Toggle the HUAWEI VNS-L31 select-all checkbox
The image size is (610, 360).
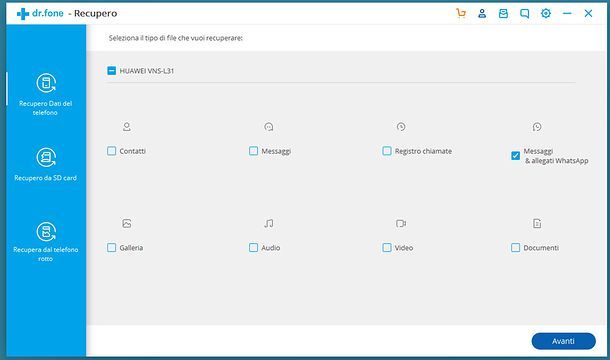pos(112,71)
